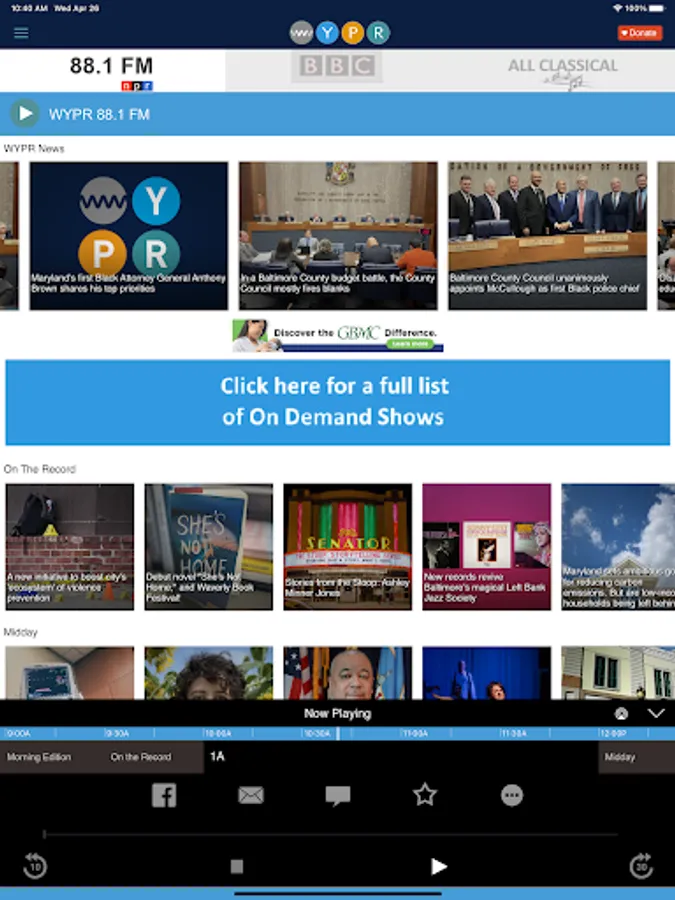The height and width of the screenshot is (900, 675).
Task: Click the 9:30A timeline marker
Action: click(118, 734)
